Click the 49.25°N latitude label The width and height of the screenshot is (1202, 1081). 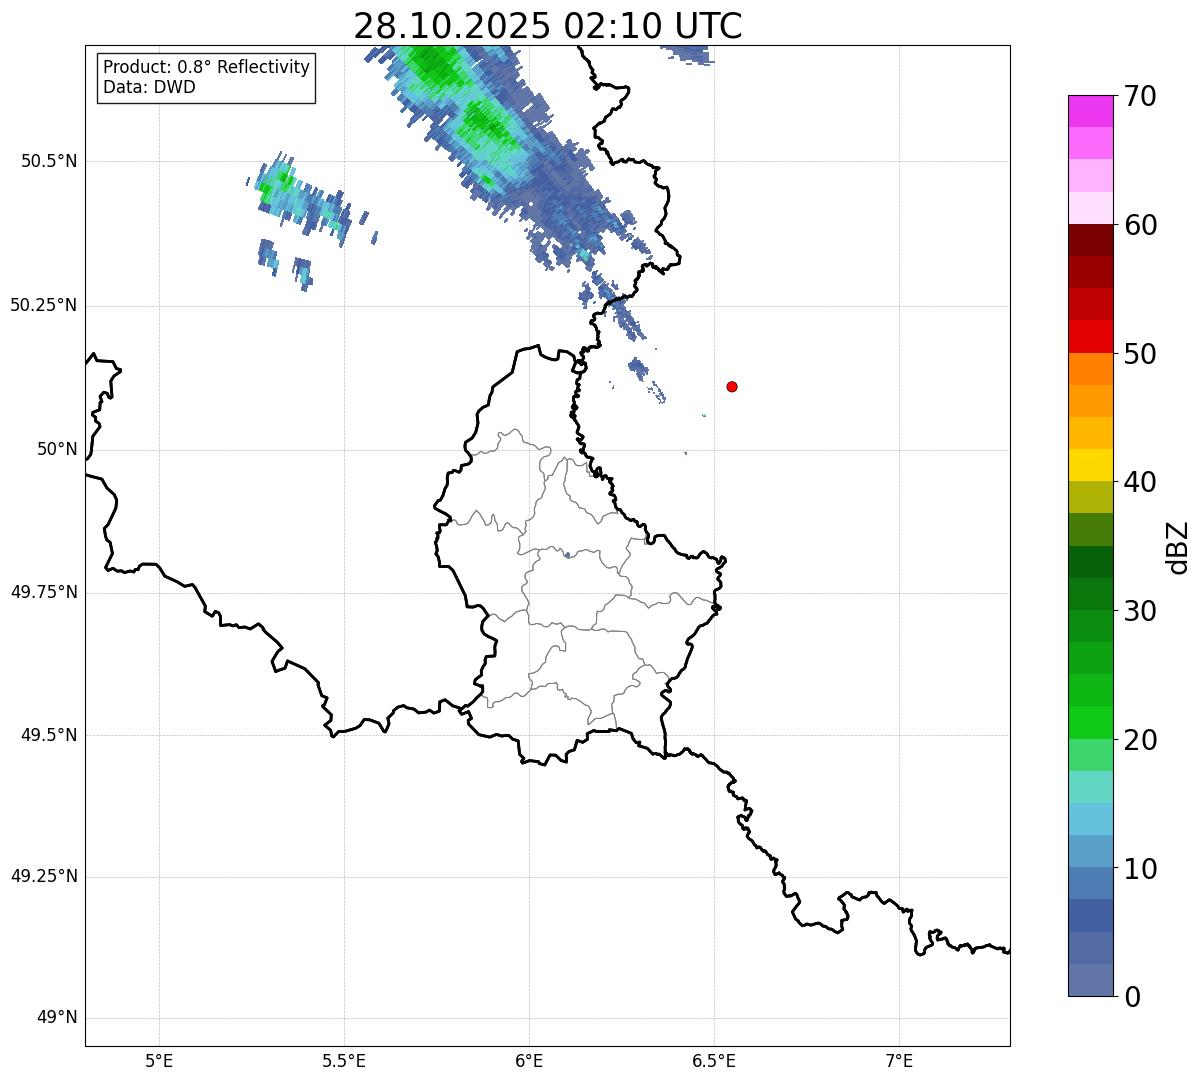point(43,877)
